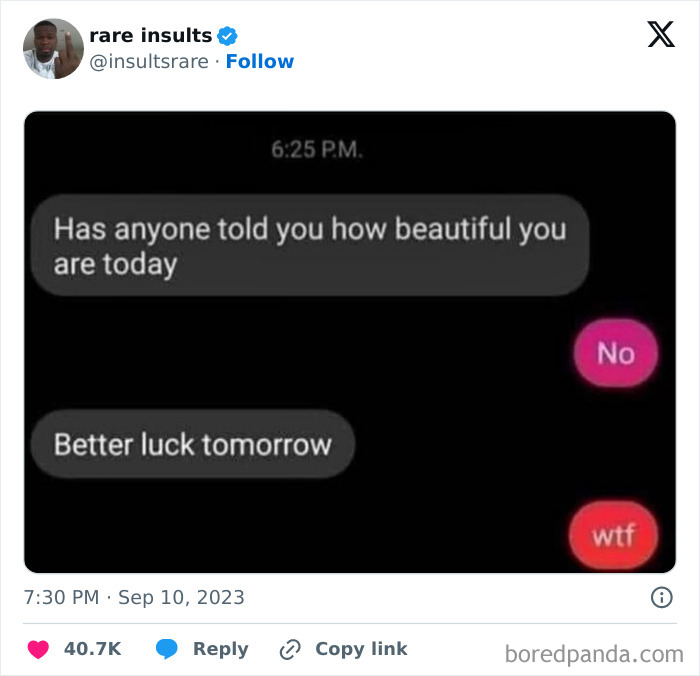The image size is (700, 676).
Task: Click the blue reply speech bubble icon
Action: coord(167,649)
